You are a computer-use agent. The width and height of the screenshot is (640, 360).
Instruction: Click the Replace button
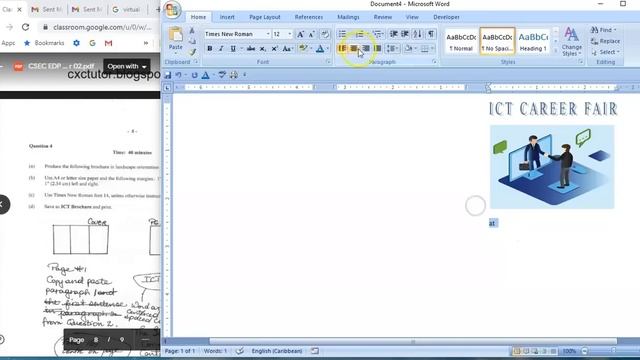click(605, 41)
